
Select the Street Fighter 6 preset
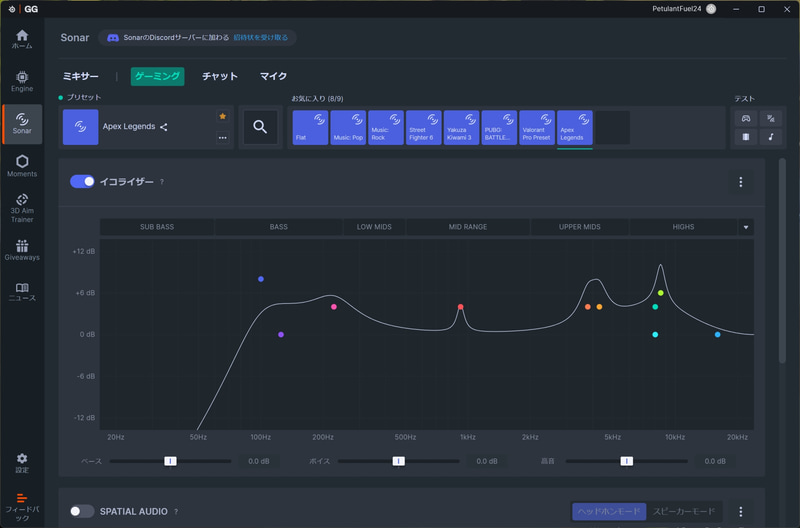(423, 128)
